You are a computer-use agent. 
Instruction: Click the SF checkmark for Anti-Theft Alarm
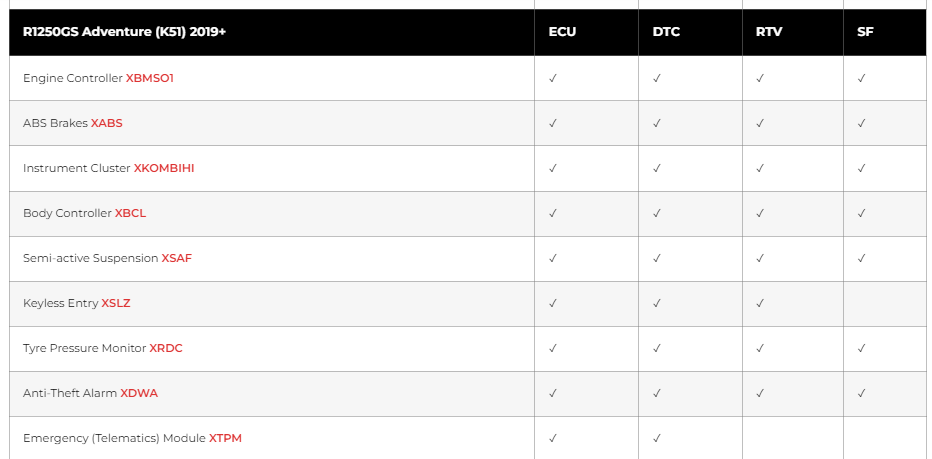pyautogui.click(x=861, y=393)
